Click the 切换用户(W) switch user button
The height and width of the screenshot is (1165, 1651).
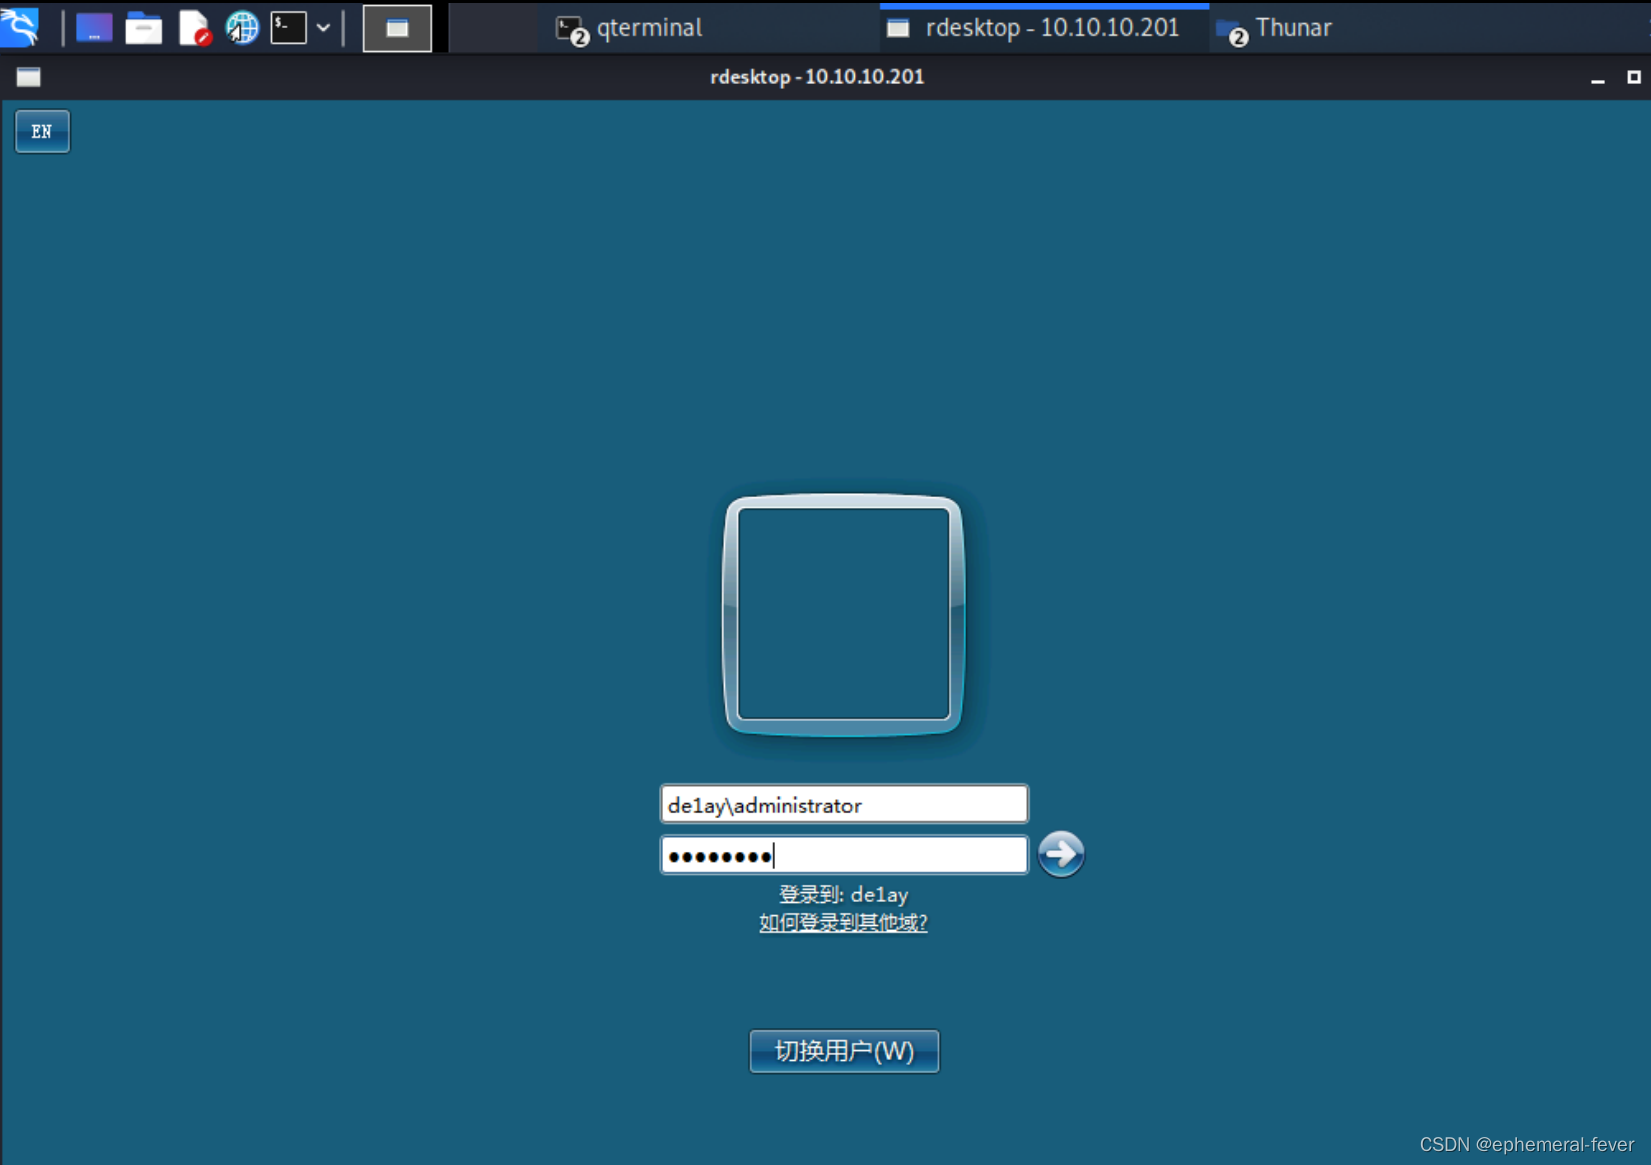[844, 1051]
